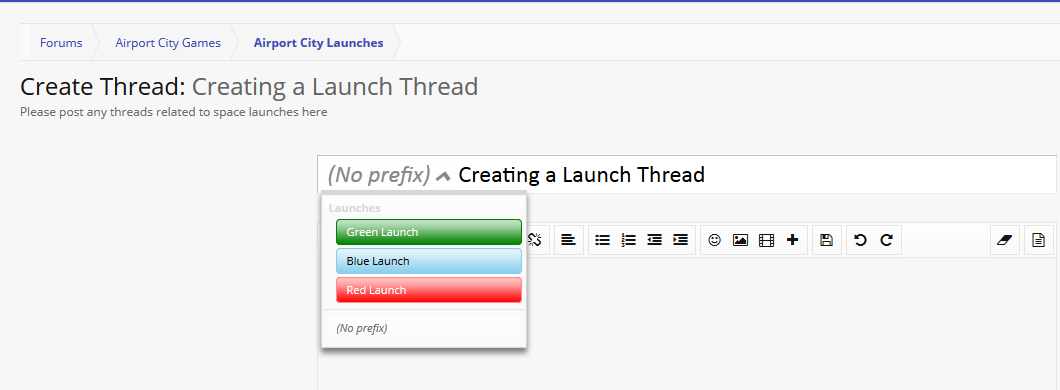Click the plus insert icon
This screenshot has width=1060, height=390.
point(793,240)
